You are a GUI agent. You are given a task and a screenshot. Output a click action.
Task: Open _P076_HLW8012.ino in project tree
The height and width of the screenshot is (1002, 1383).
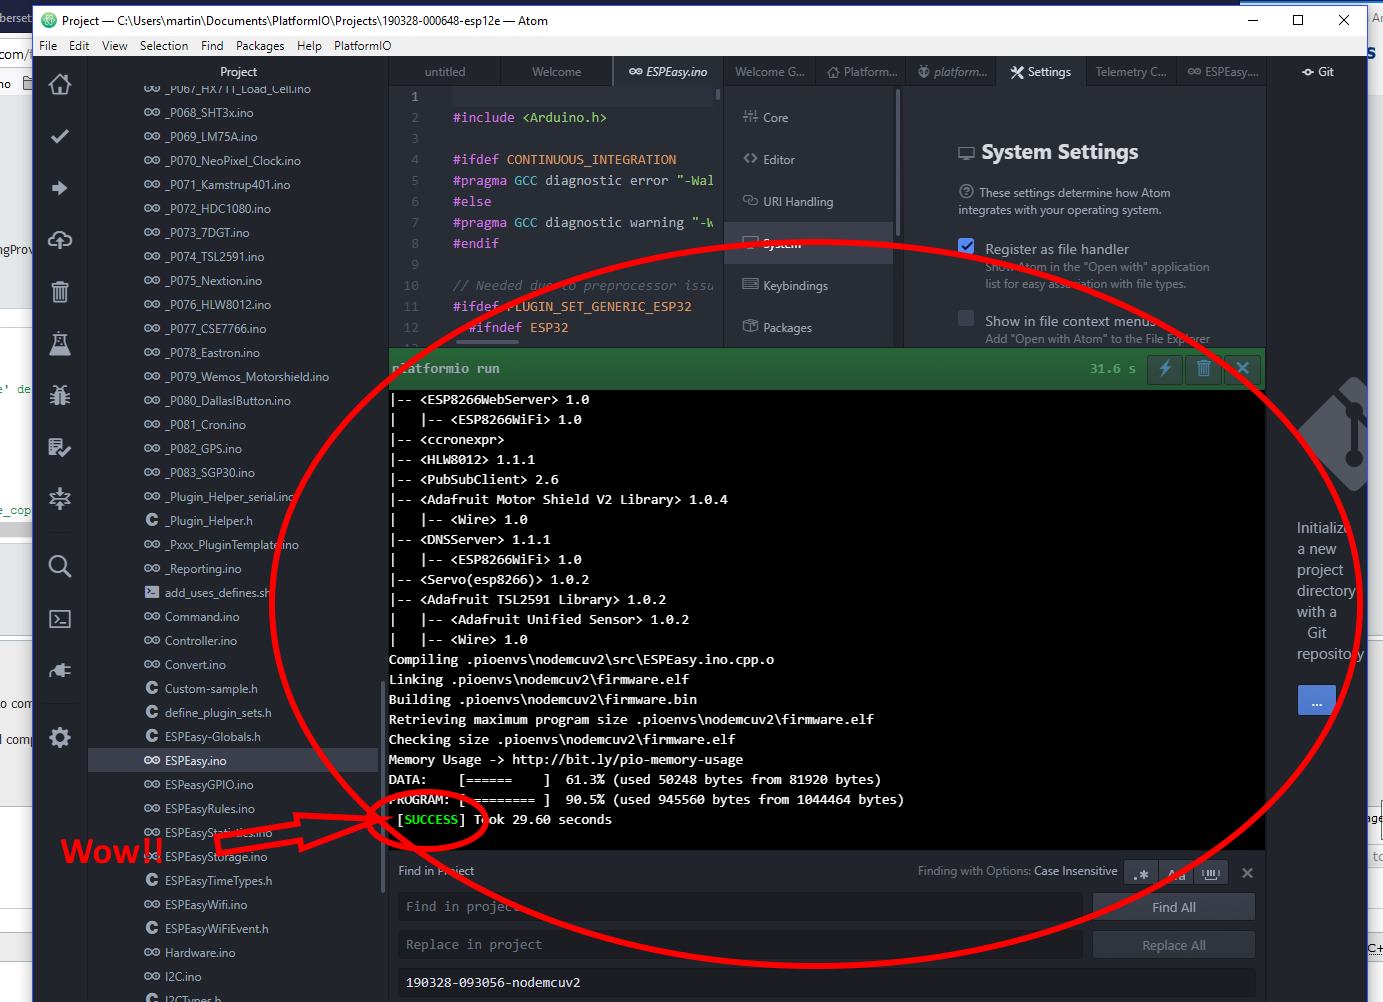tap(218, 305)
